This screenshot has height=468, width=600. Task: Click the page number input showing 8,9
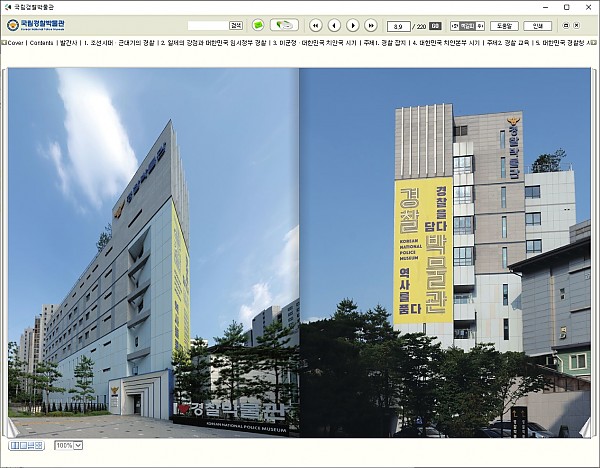398,26
